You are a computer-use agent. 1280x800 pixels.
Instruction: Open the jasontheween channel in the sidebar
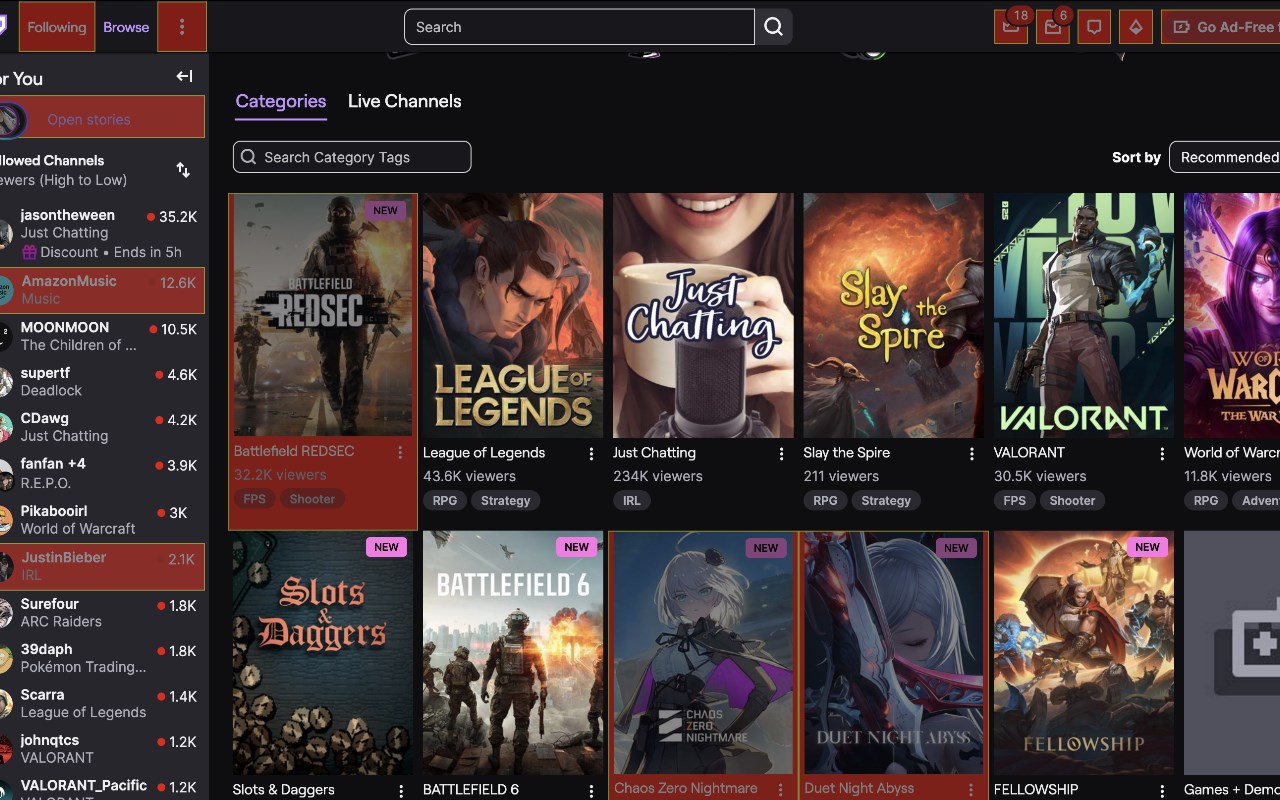click(102, 233)
